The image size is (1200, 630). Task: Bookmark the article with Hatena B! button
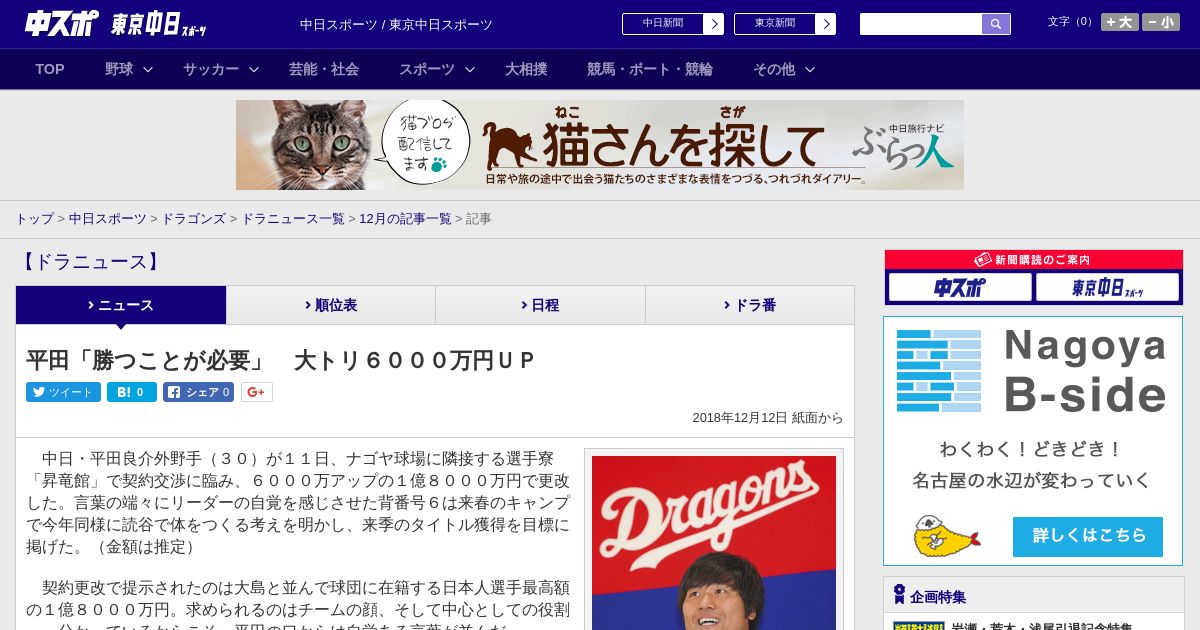point(132,392)
